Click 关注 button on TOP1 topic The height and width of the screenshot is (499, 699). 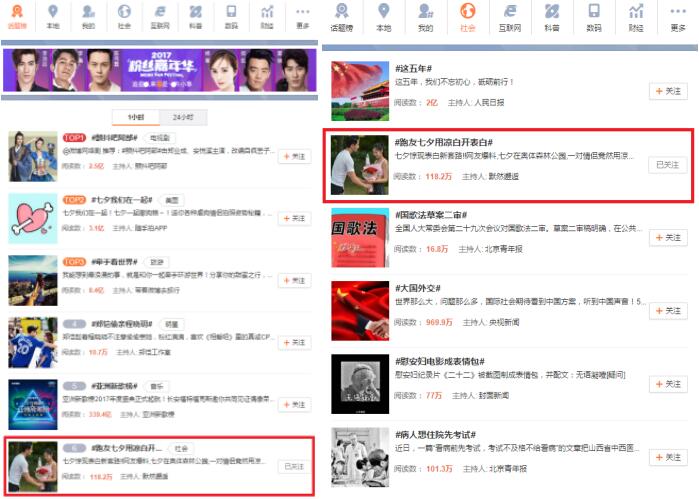295,156
